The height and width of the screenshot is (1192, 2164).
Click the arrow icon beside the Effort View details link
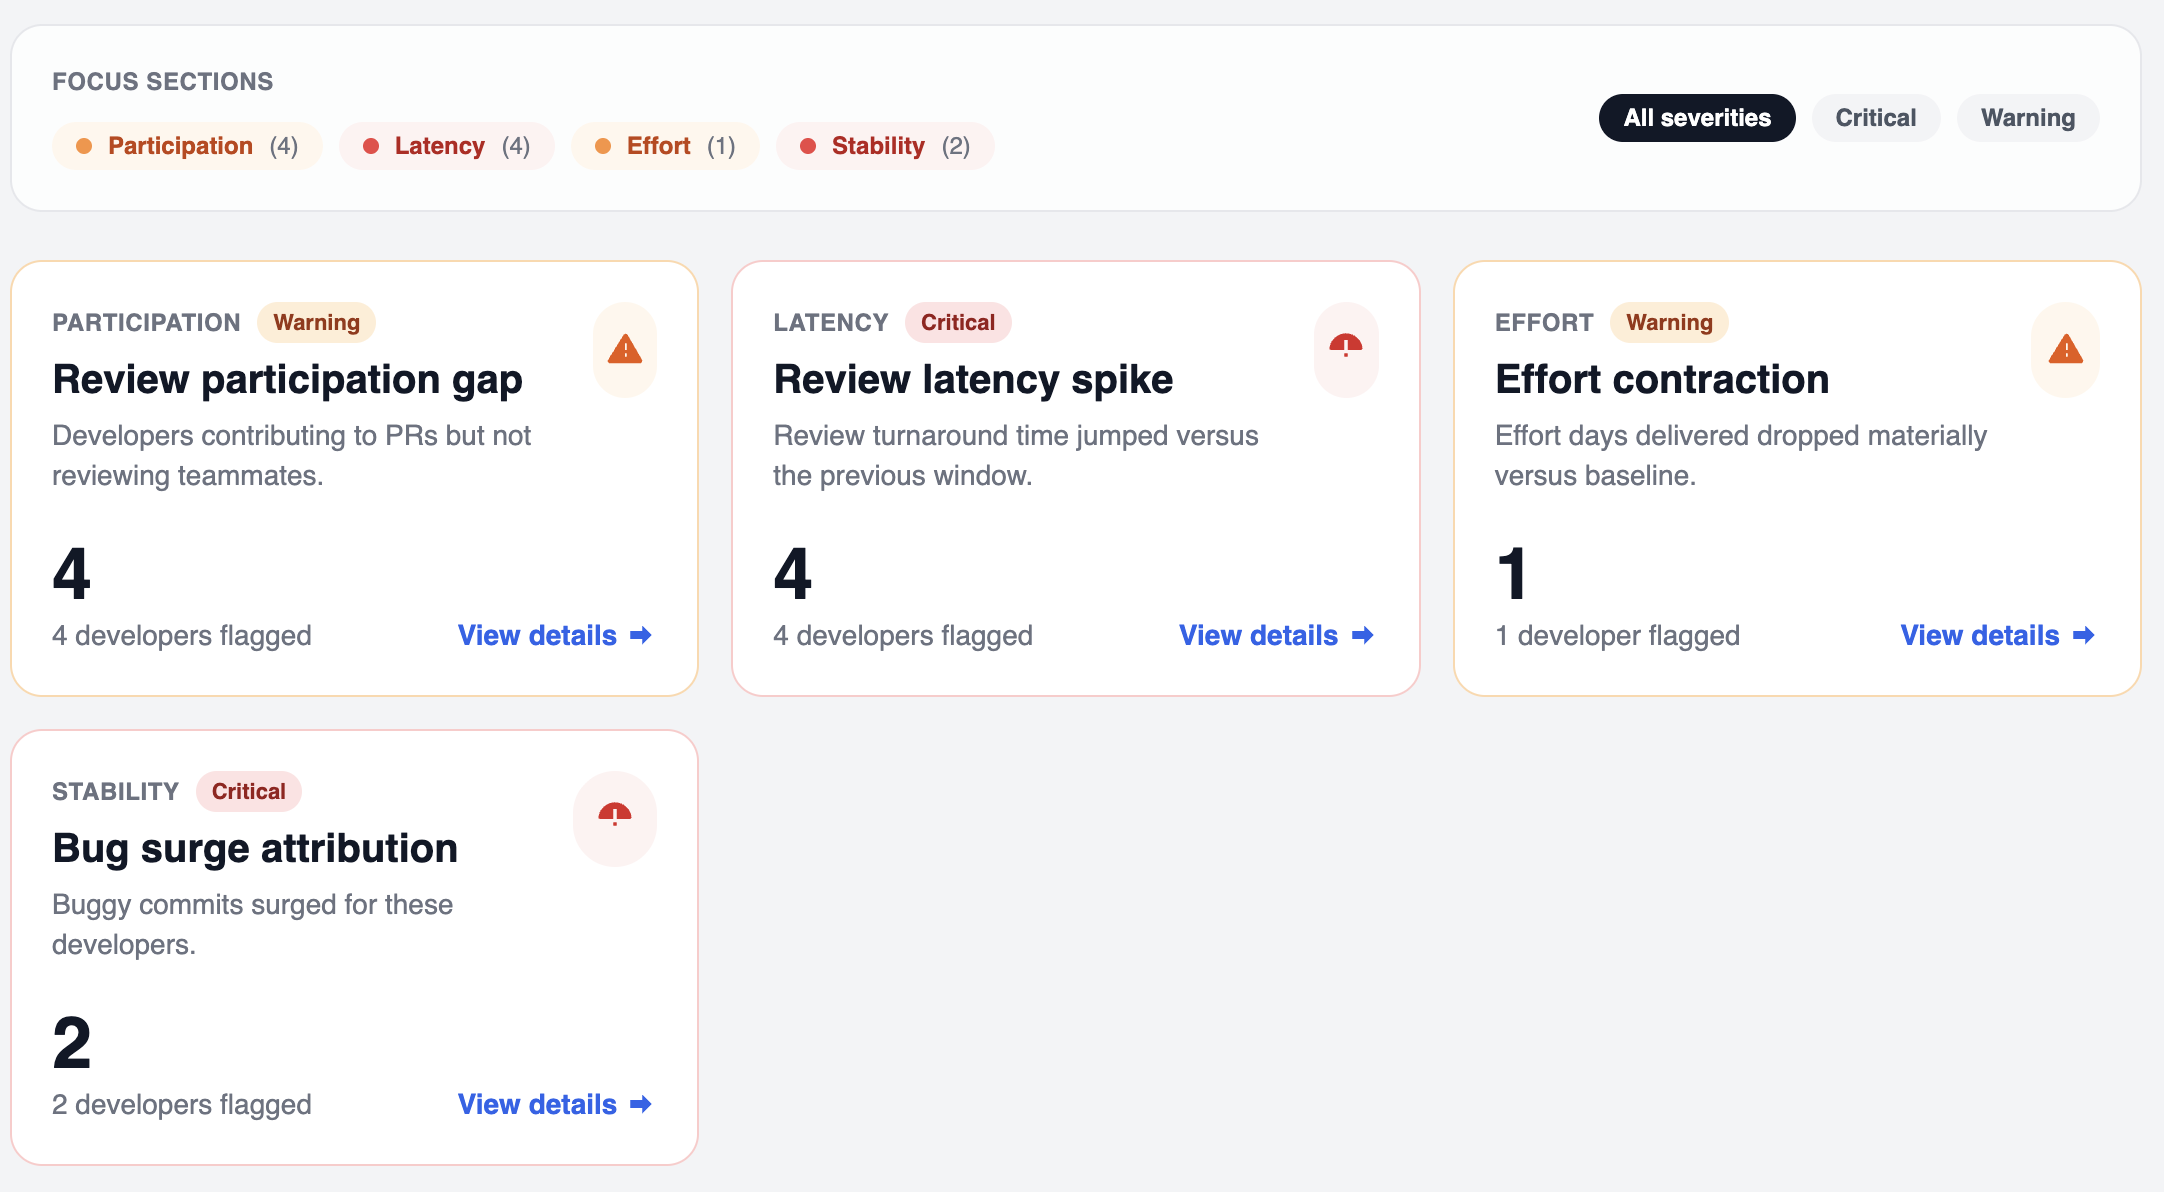pyautogui.click(x=2084, y=635)
